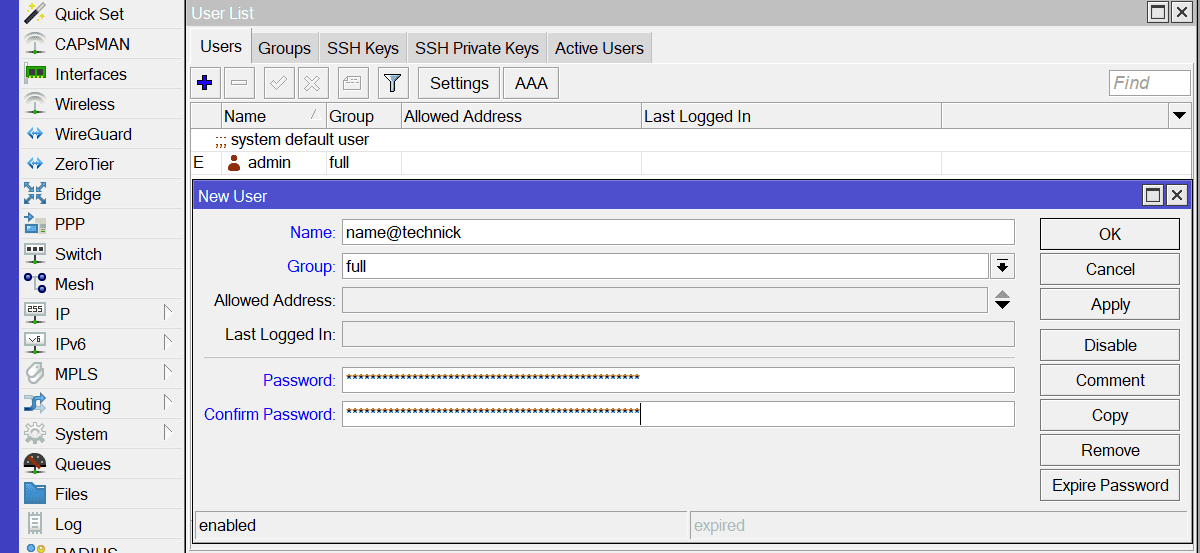The width and height of the screenshot is (1200, 553).
Task: Open the filter funnel icon
Action: [x=393, y=83]
